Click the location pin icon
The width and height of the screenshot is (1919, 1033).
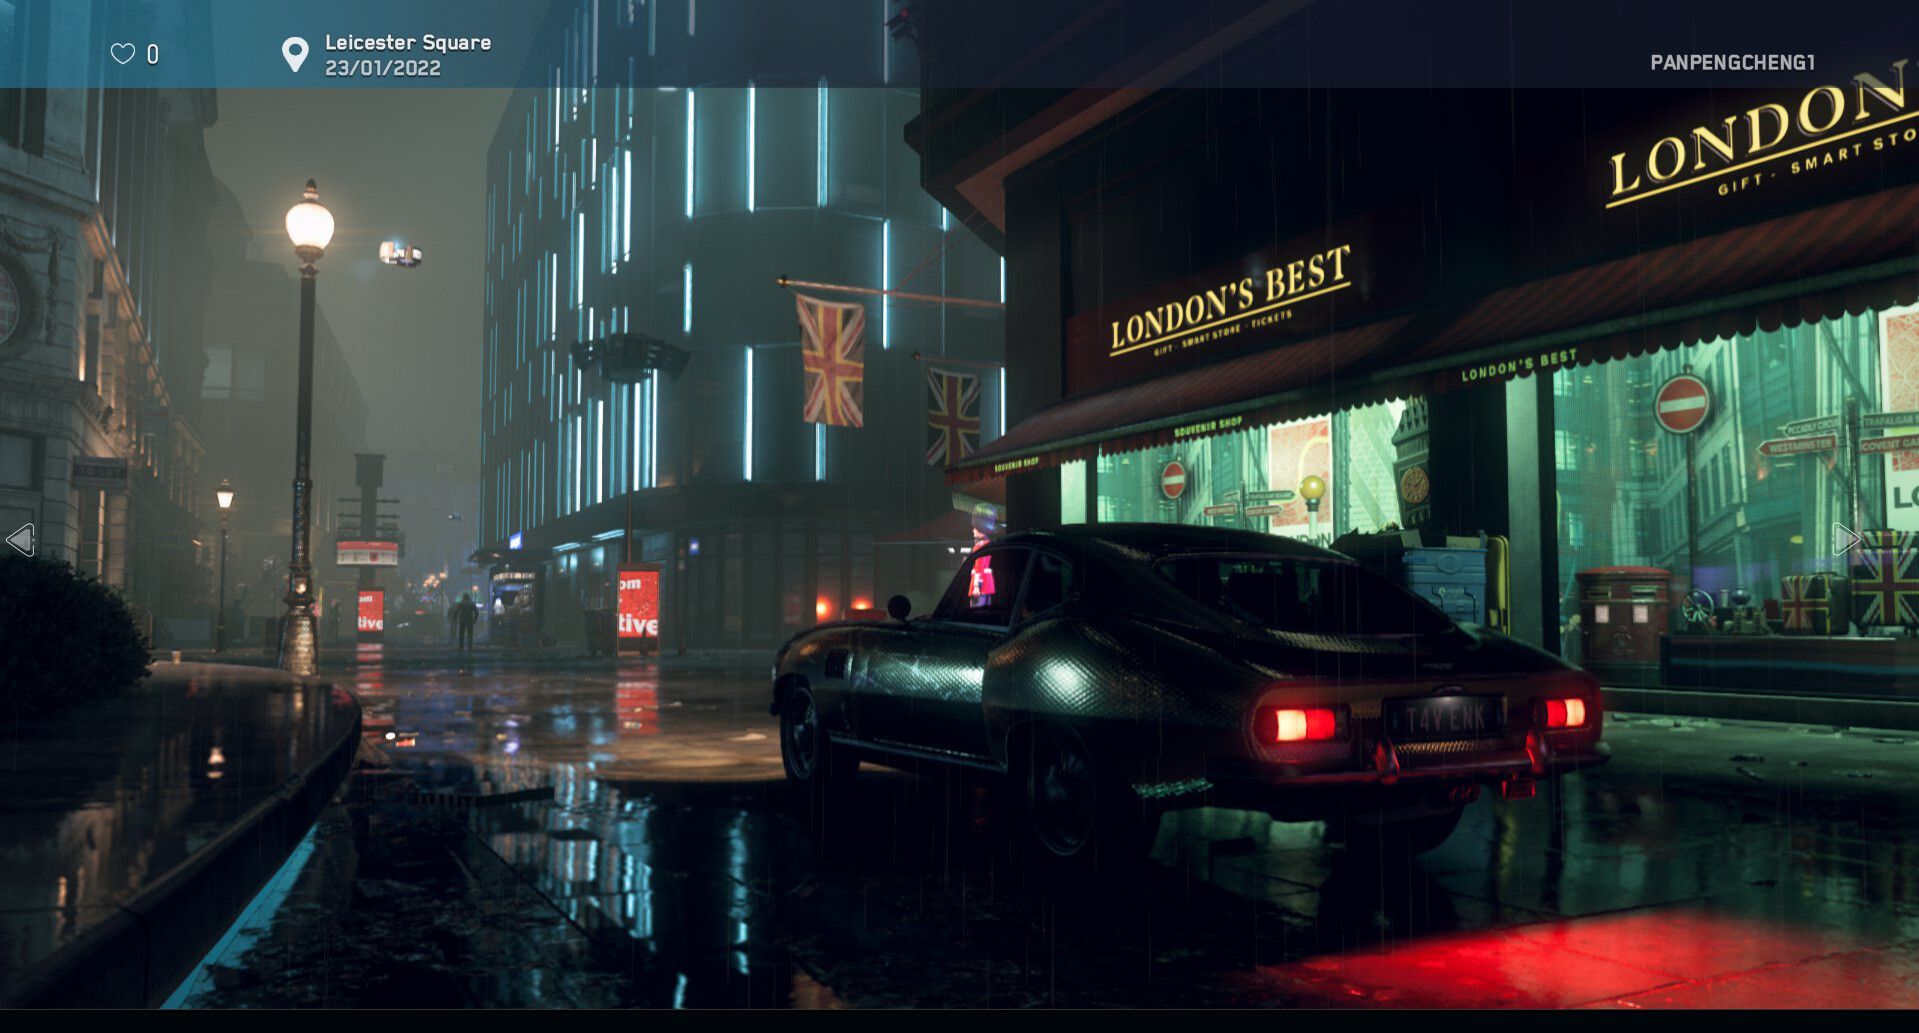(295, 53)
